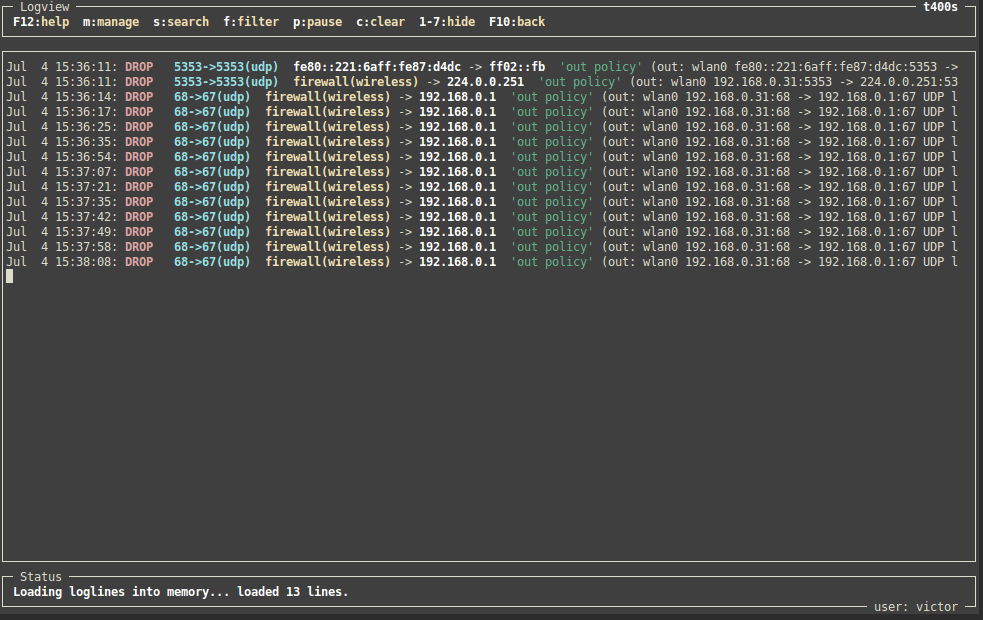Viewport: 983px width, 620px height.
Task: Open help via F12:help shortcut label
Action: point(41,22)
